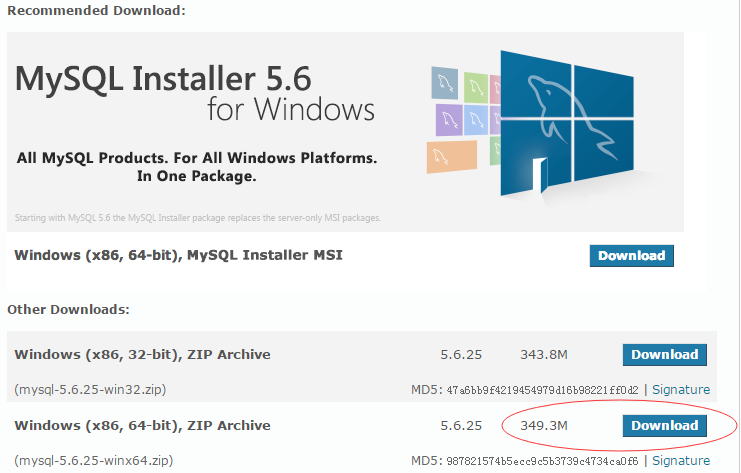Download the 32-bit ZIP Archive
This screenshot has width=741, height=473.
click(664, 355)
